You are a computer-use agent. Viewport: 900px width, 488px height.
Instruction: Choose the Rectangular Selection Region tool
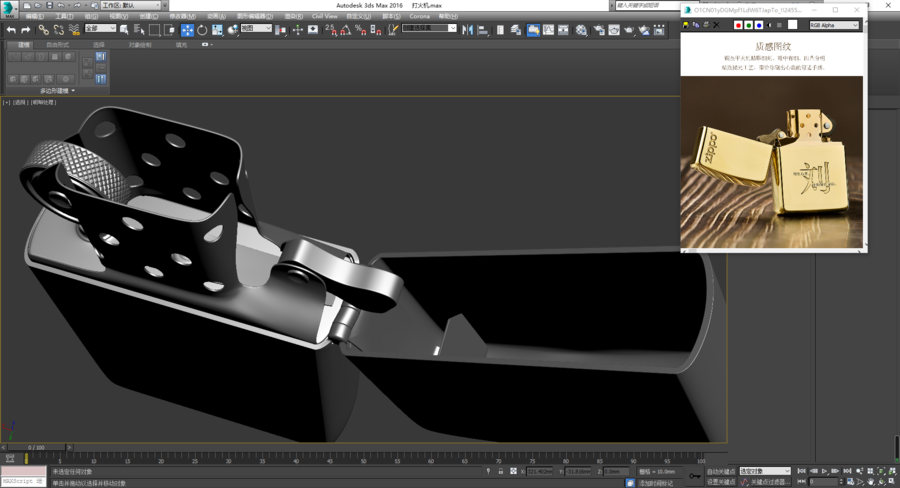(154, 30)
